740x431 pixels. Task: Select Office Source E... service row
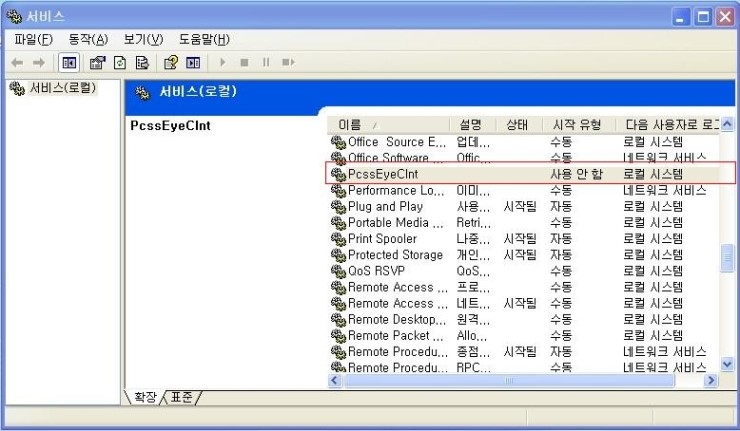click(523, 142)
